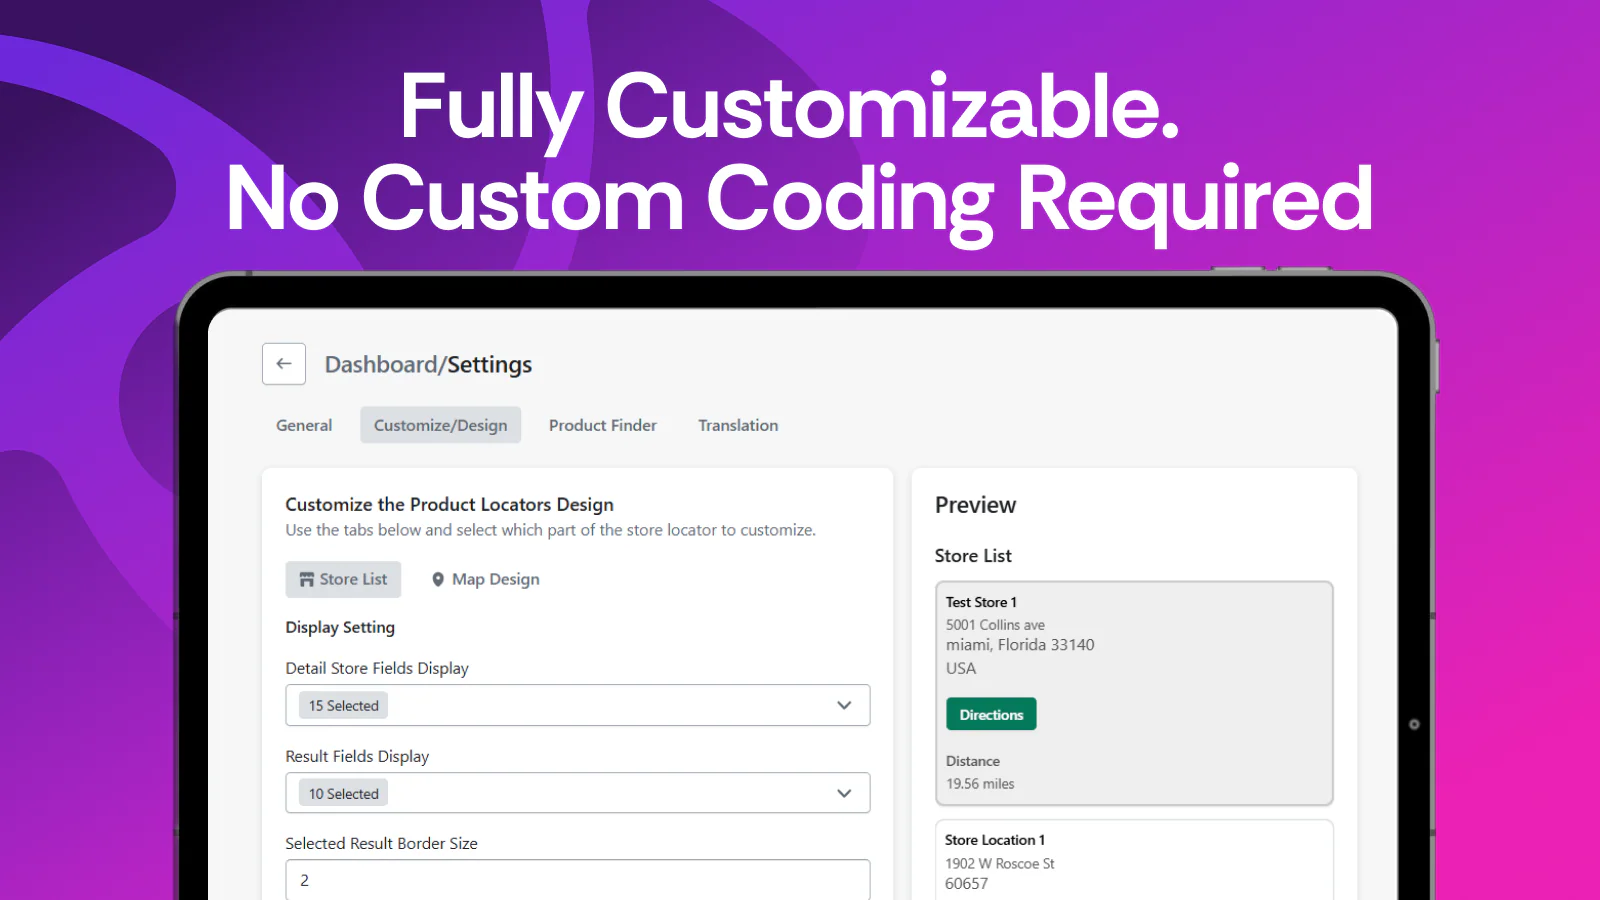This screenshot has height=900, width=1600.
Task: Select the Customize/Design tab
Action: pyautogui.click(x=440, y=425)
